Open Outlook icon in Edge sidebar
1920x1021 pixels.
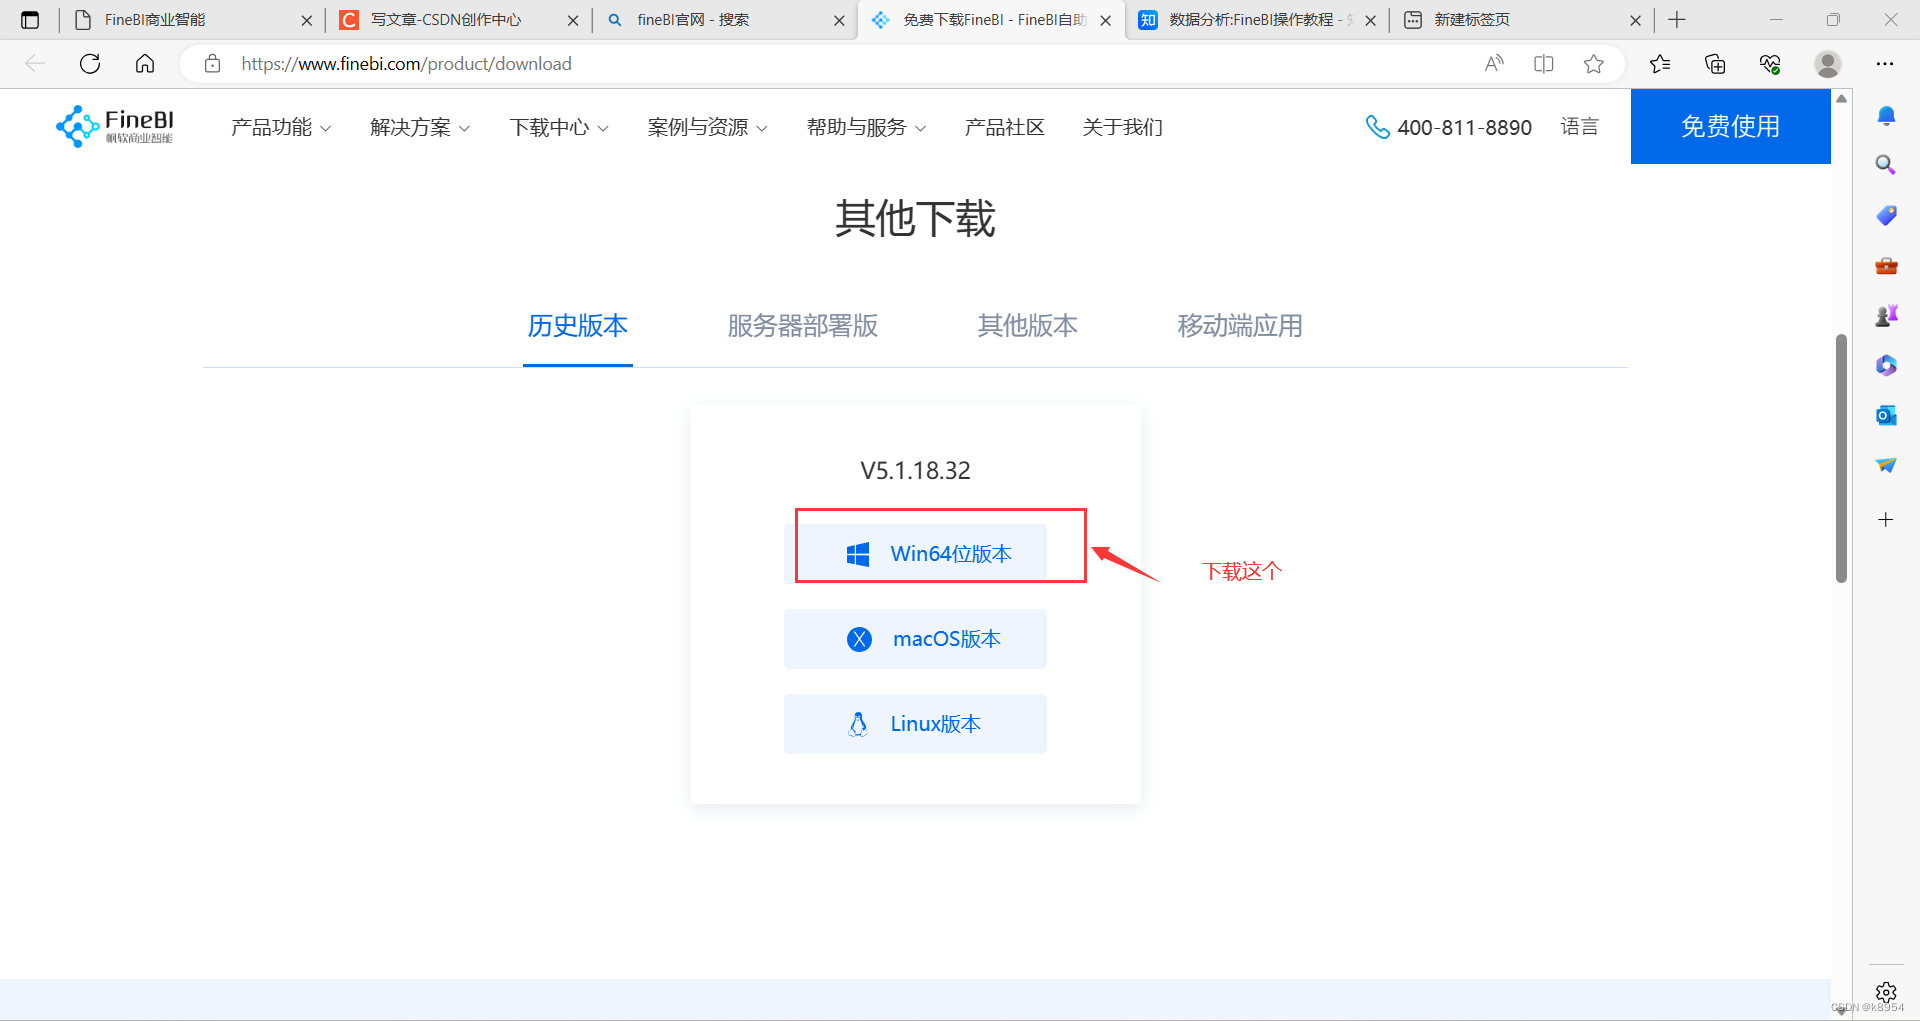[1886, 415]
